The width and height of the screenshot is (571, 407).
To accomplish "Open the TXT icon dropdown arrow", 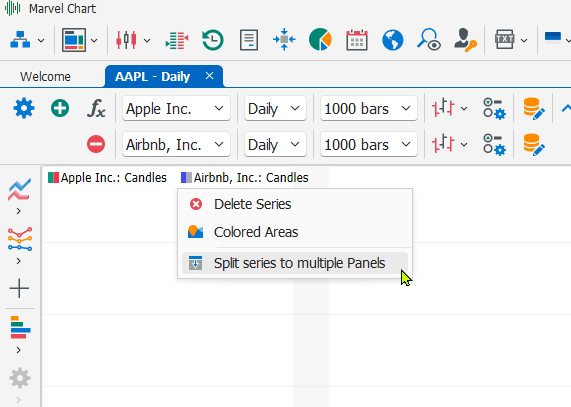I will tap(524, 40).
